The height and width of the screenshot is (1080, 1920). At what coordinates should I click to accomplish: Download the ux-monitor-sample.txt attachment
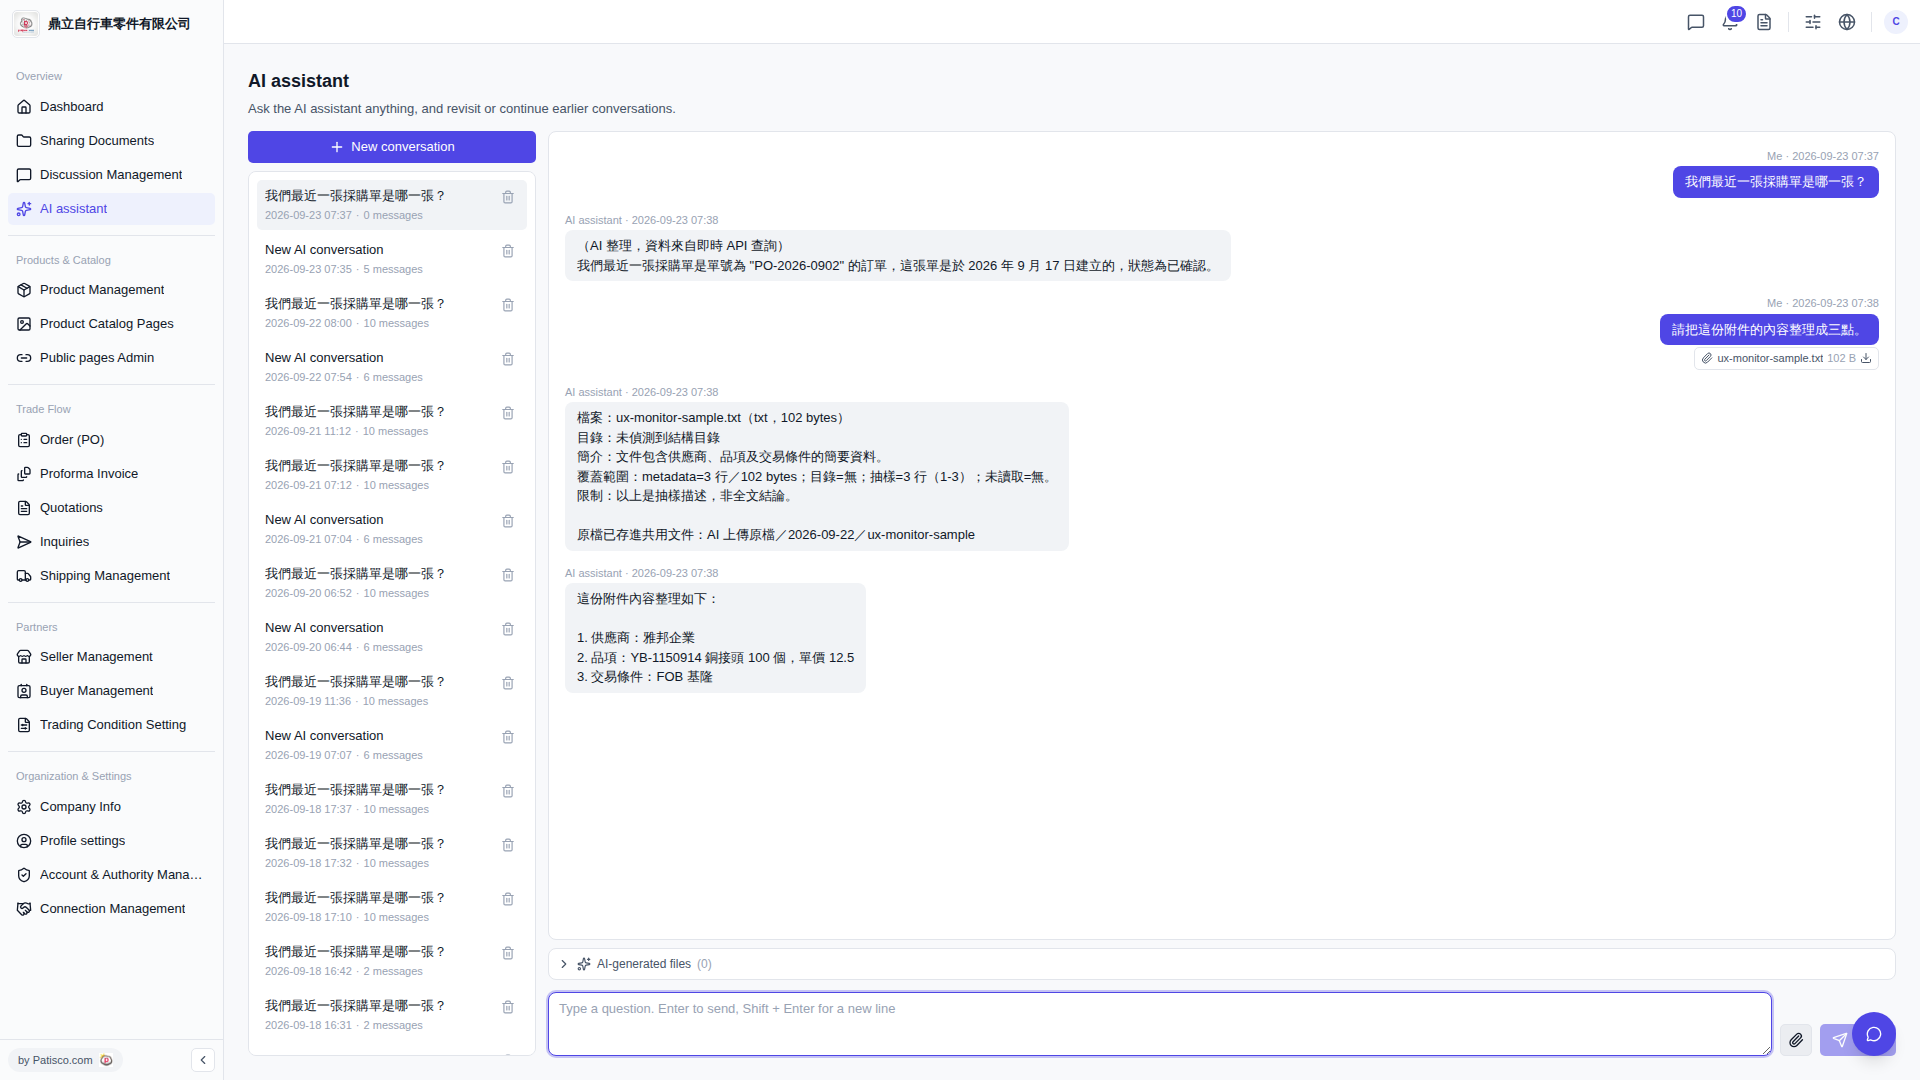pos(1866,358)
